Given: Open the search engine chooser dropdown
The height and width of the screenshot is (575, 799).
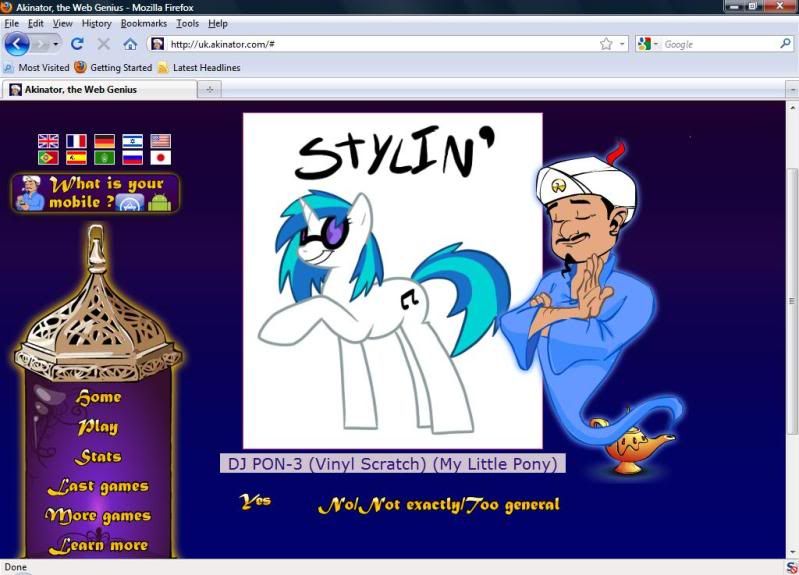Looking at the screenshot, I should coord(656,44).
